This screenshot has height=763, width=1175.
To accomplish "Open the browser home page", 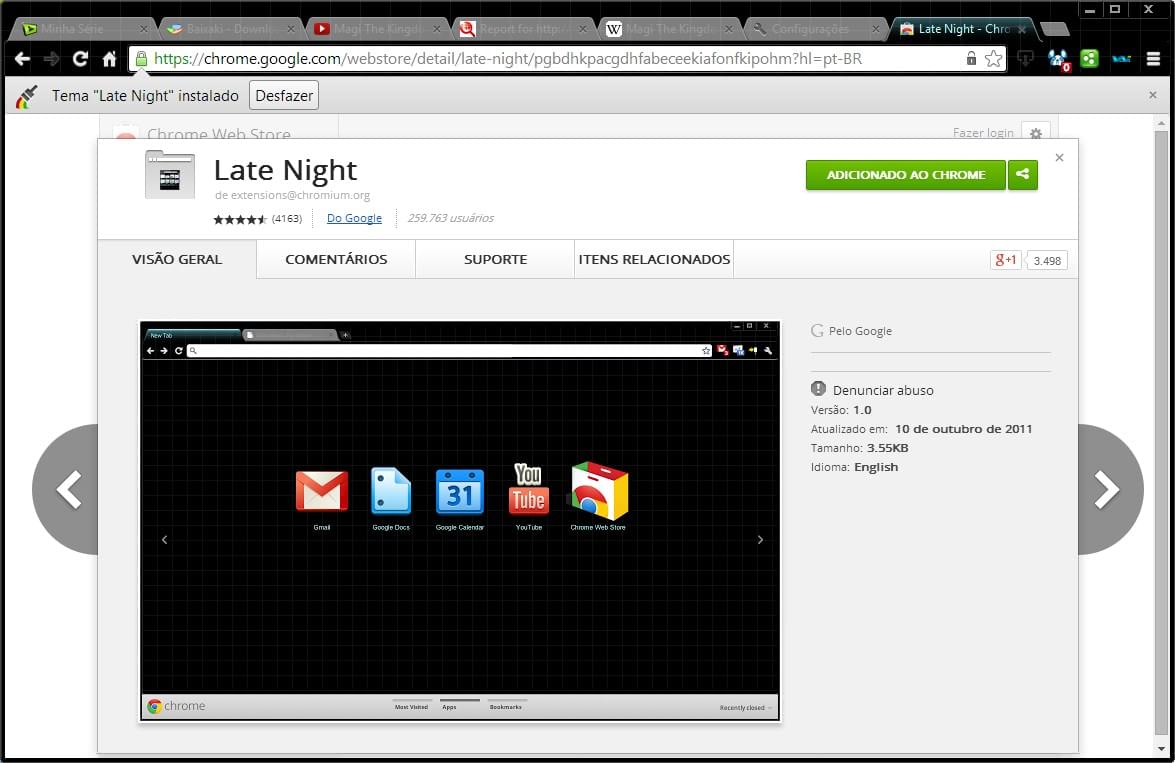I will click(109, 58).
